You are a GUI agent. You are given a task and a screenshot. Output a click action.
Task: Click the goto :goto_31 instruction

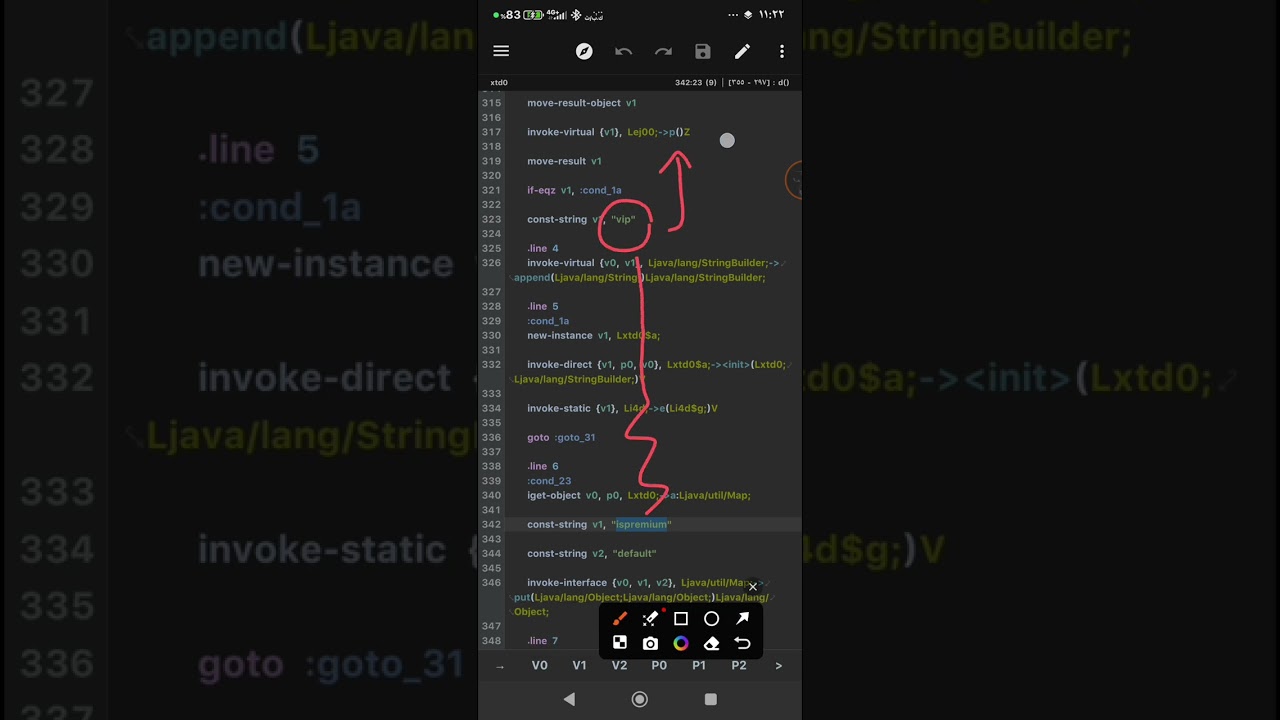point(561,438)
